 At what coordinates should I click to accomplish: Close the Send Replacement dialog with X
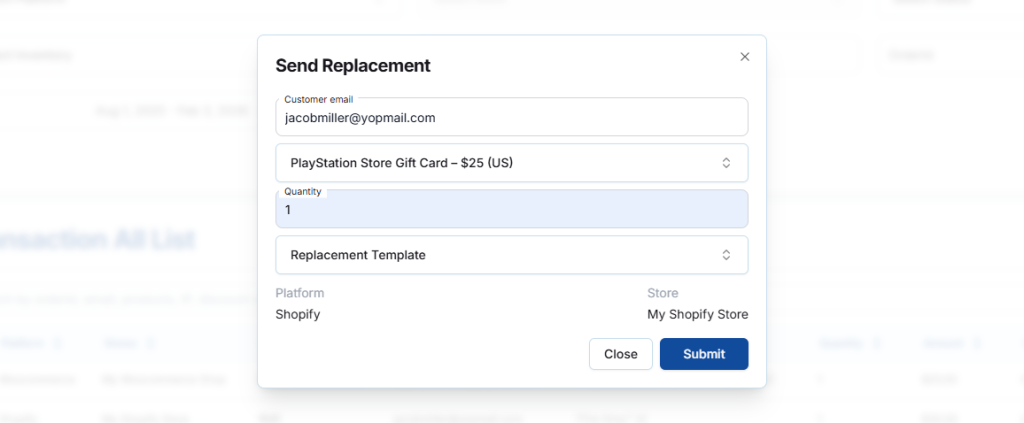click(x=744, y=57)
